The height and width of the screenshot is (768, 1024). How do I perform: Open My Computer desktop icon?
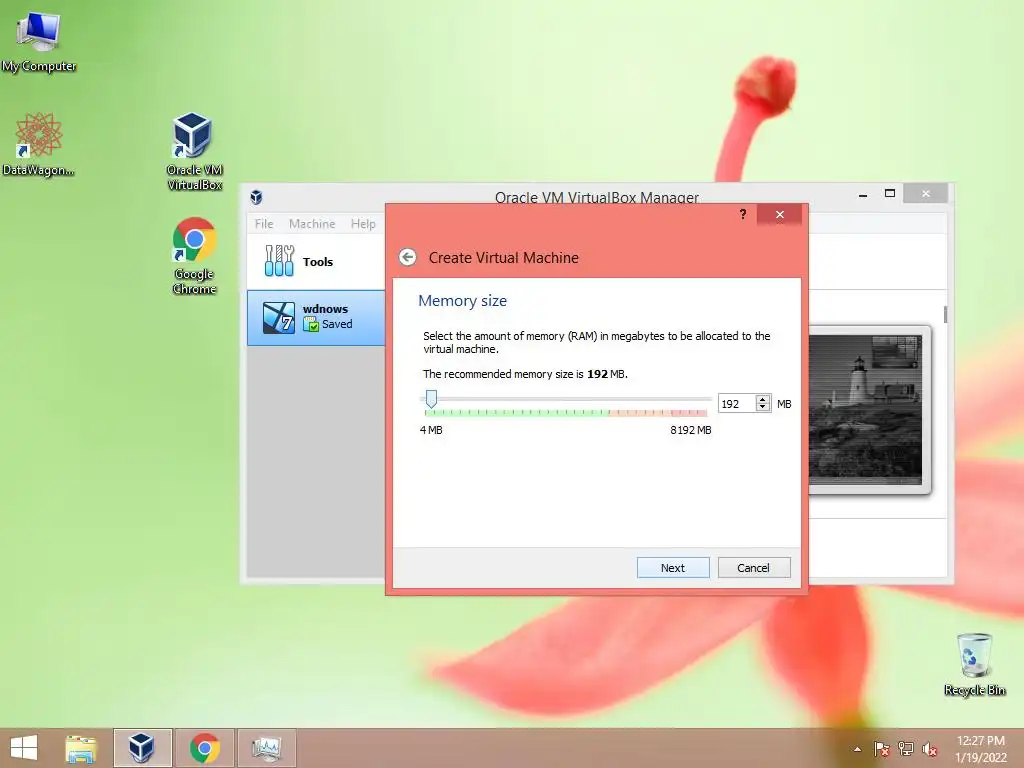[x=39, y=40]
